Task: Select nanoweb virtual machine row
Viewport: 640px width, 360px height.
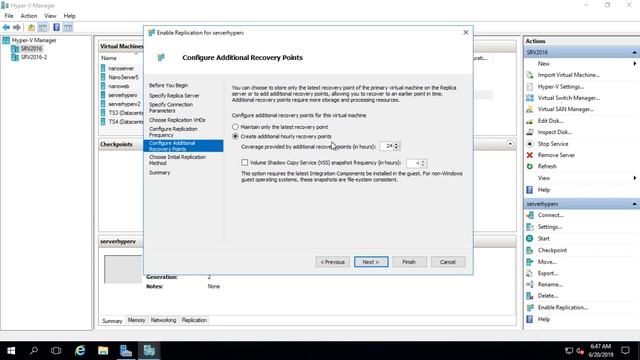Action: pos(119,86)
